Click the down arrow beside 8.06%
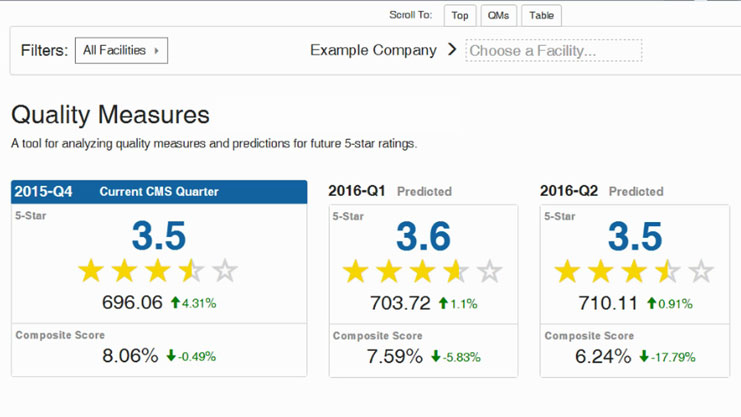The width and height of the screenshot is (741, 417). click(x=171, y=356)
